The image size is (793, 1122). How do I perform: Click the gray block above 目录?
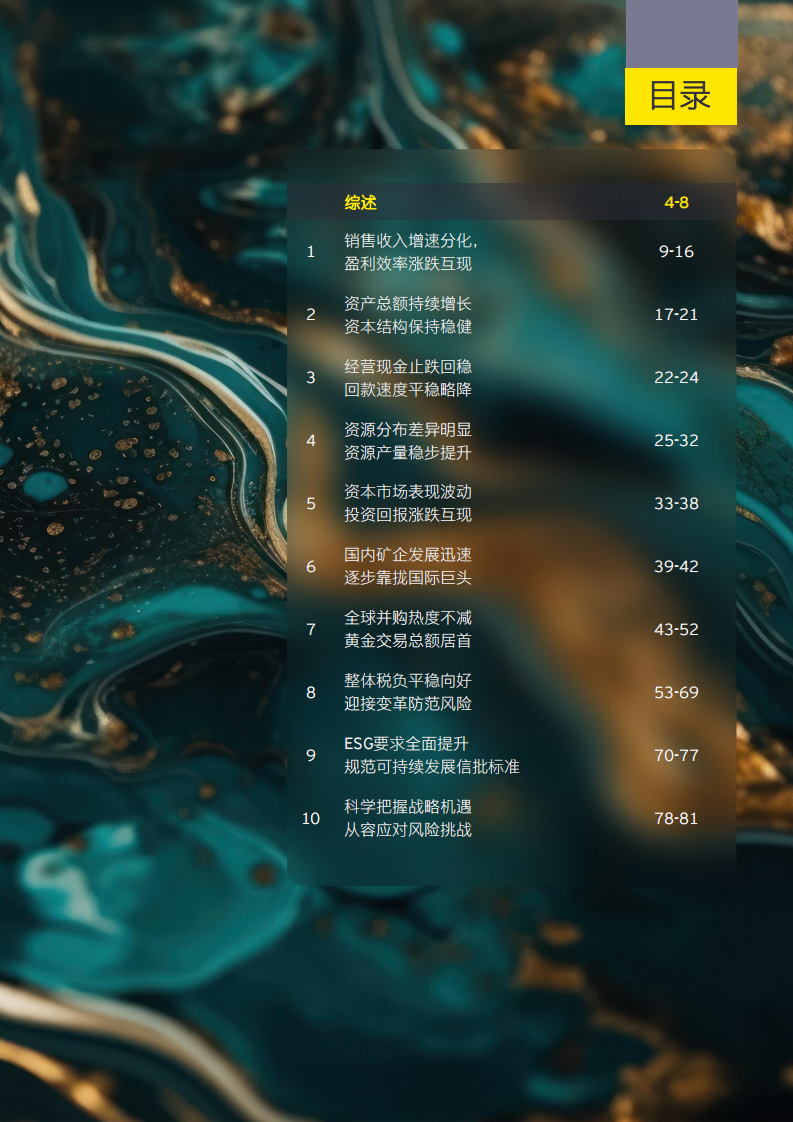coord(681,33)
